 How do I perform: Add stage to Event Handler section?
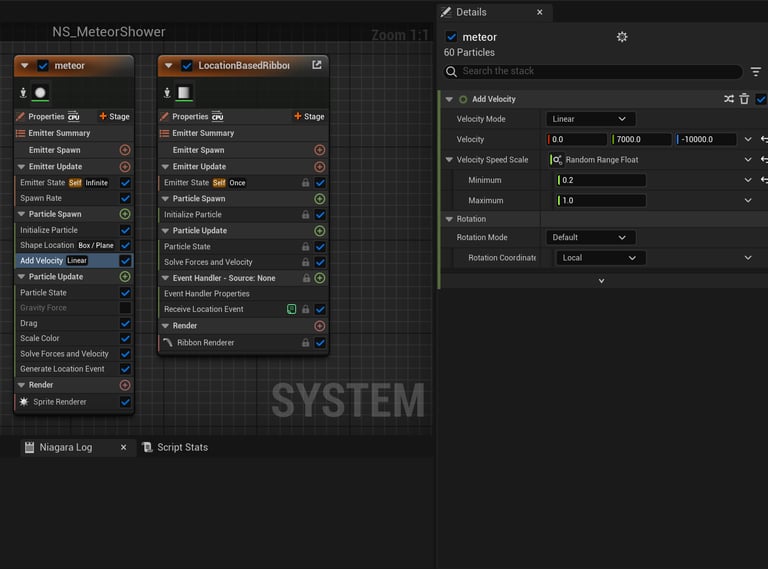click(319, 278)
